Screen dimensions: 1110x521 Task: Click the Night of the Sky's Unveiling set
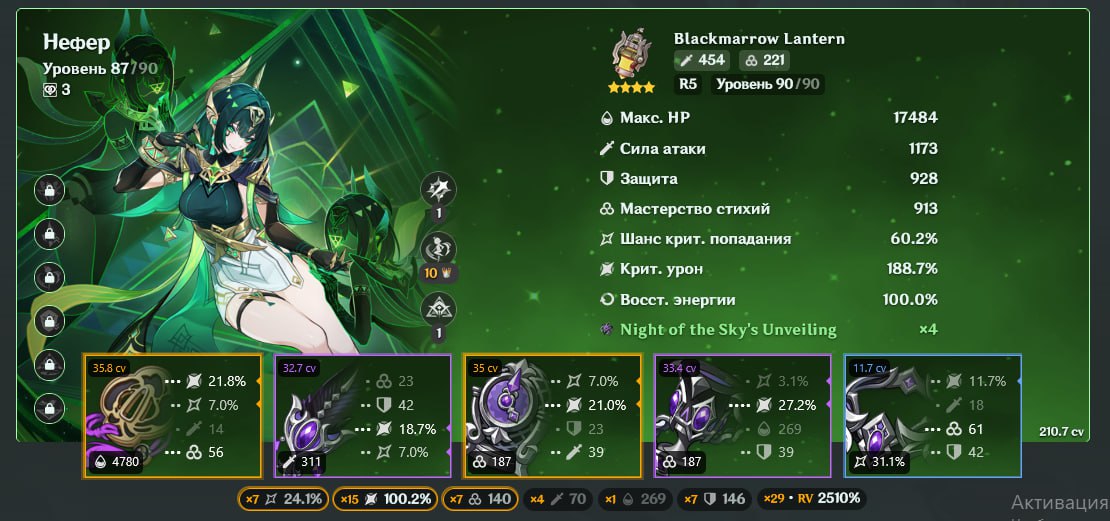click(x=728, y=330)
